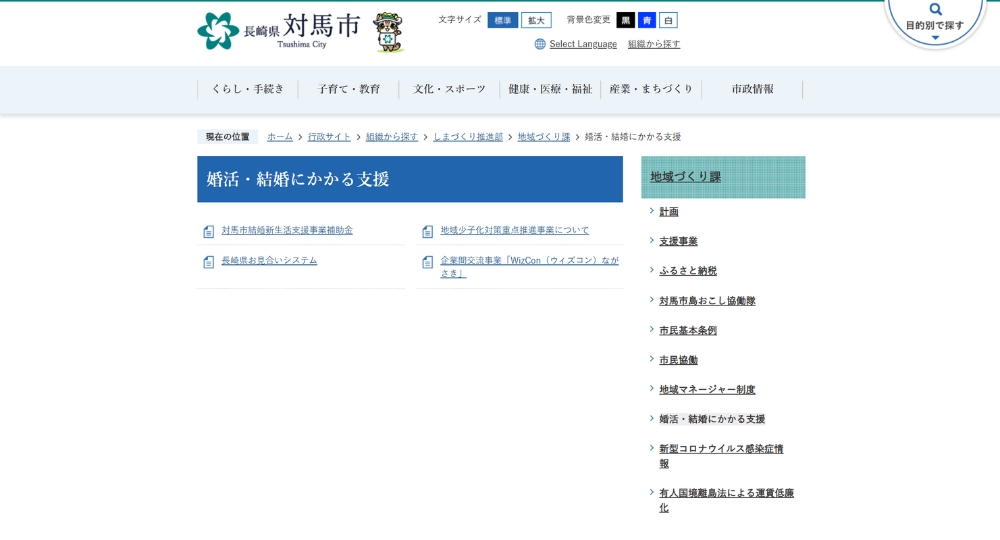Open the Select Language link

pos(583,44)
